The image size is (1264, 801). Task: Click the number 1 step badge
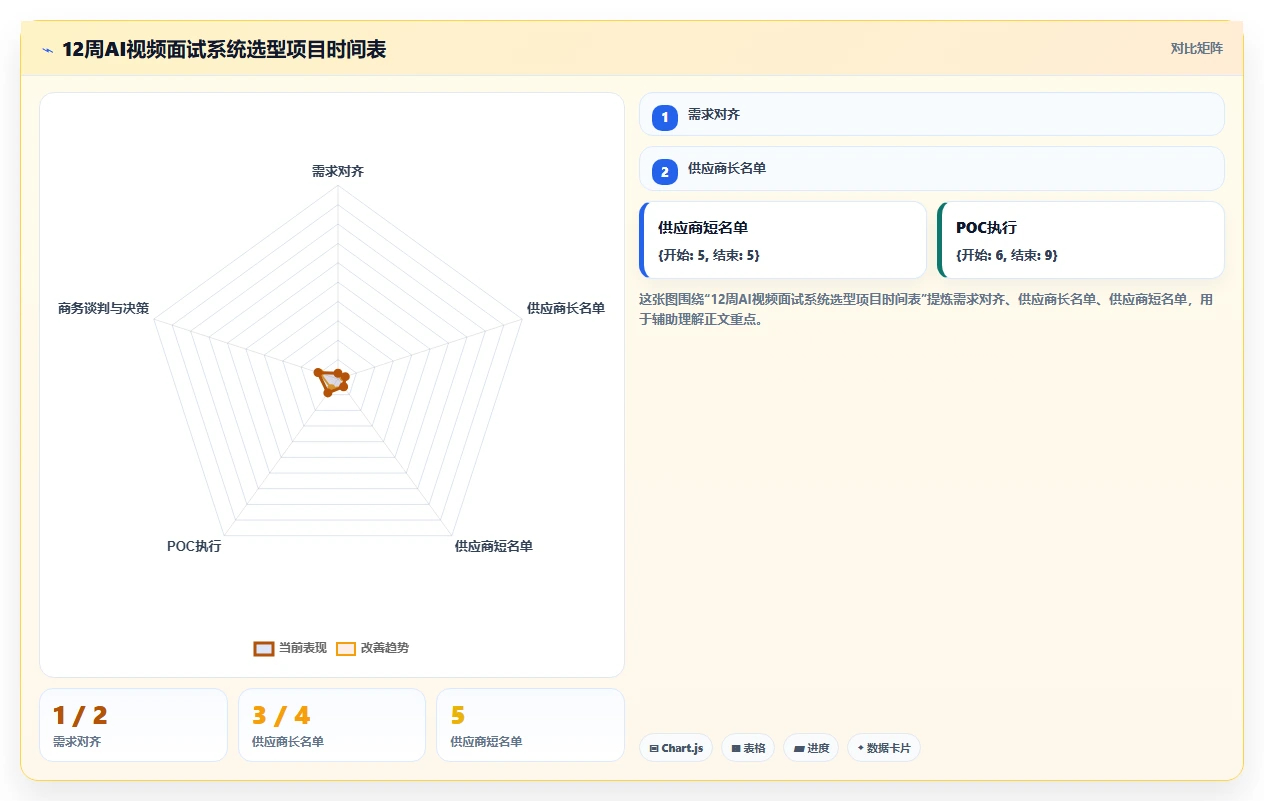(x=664, y=117)
